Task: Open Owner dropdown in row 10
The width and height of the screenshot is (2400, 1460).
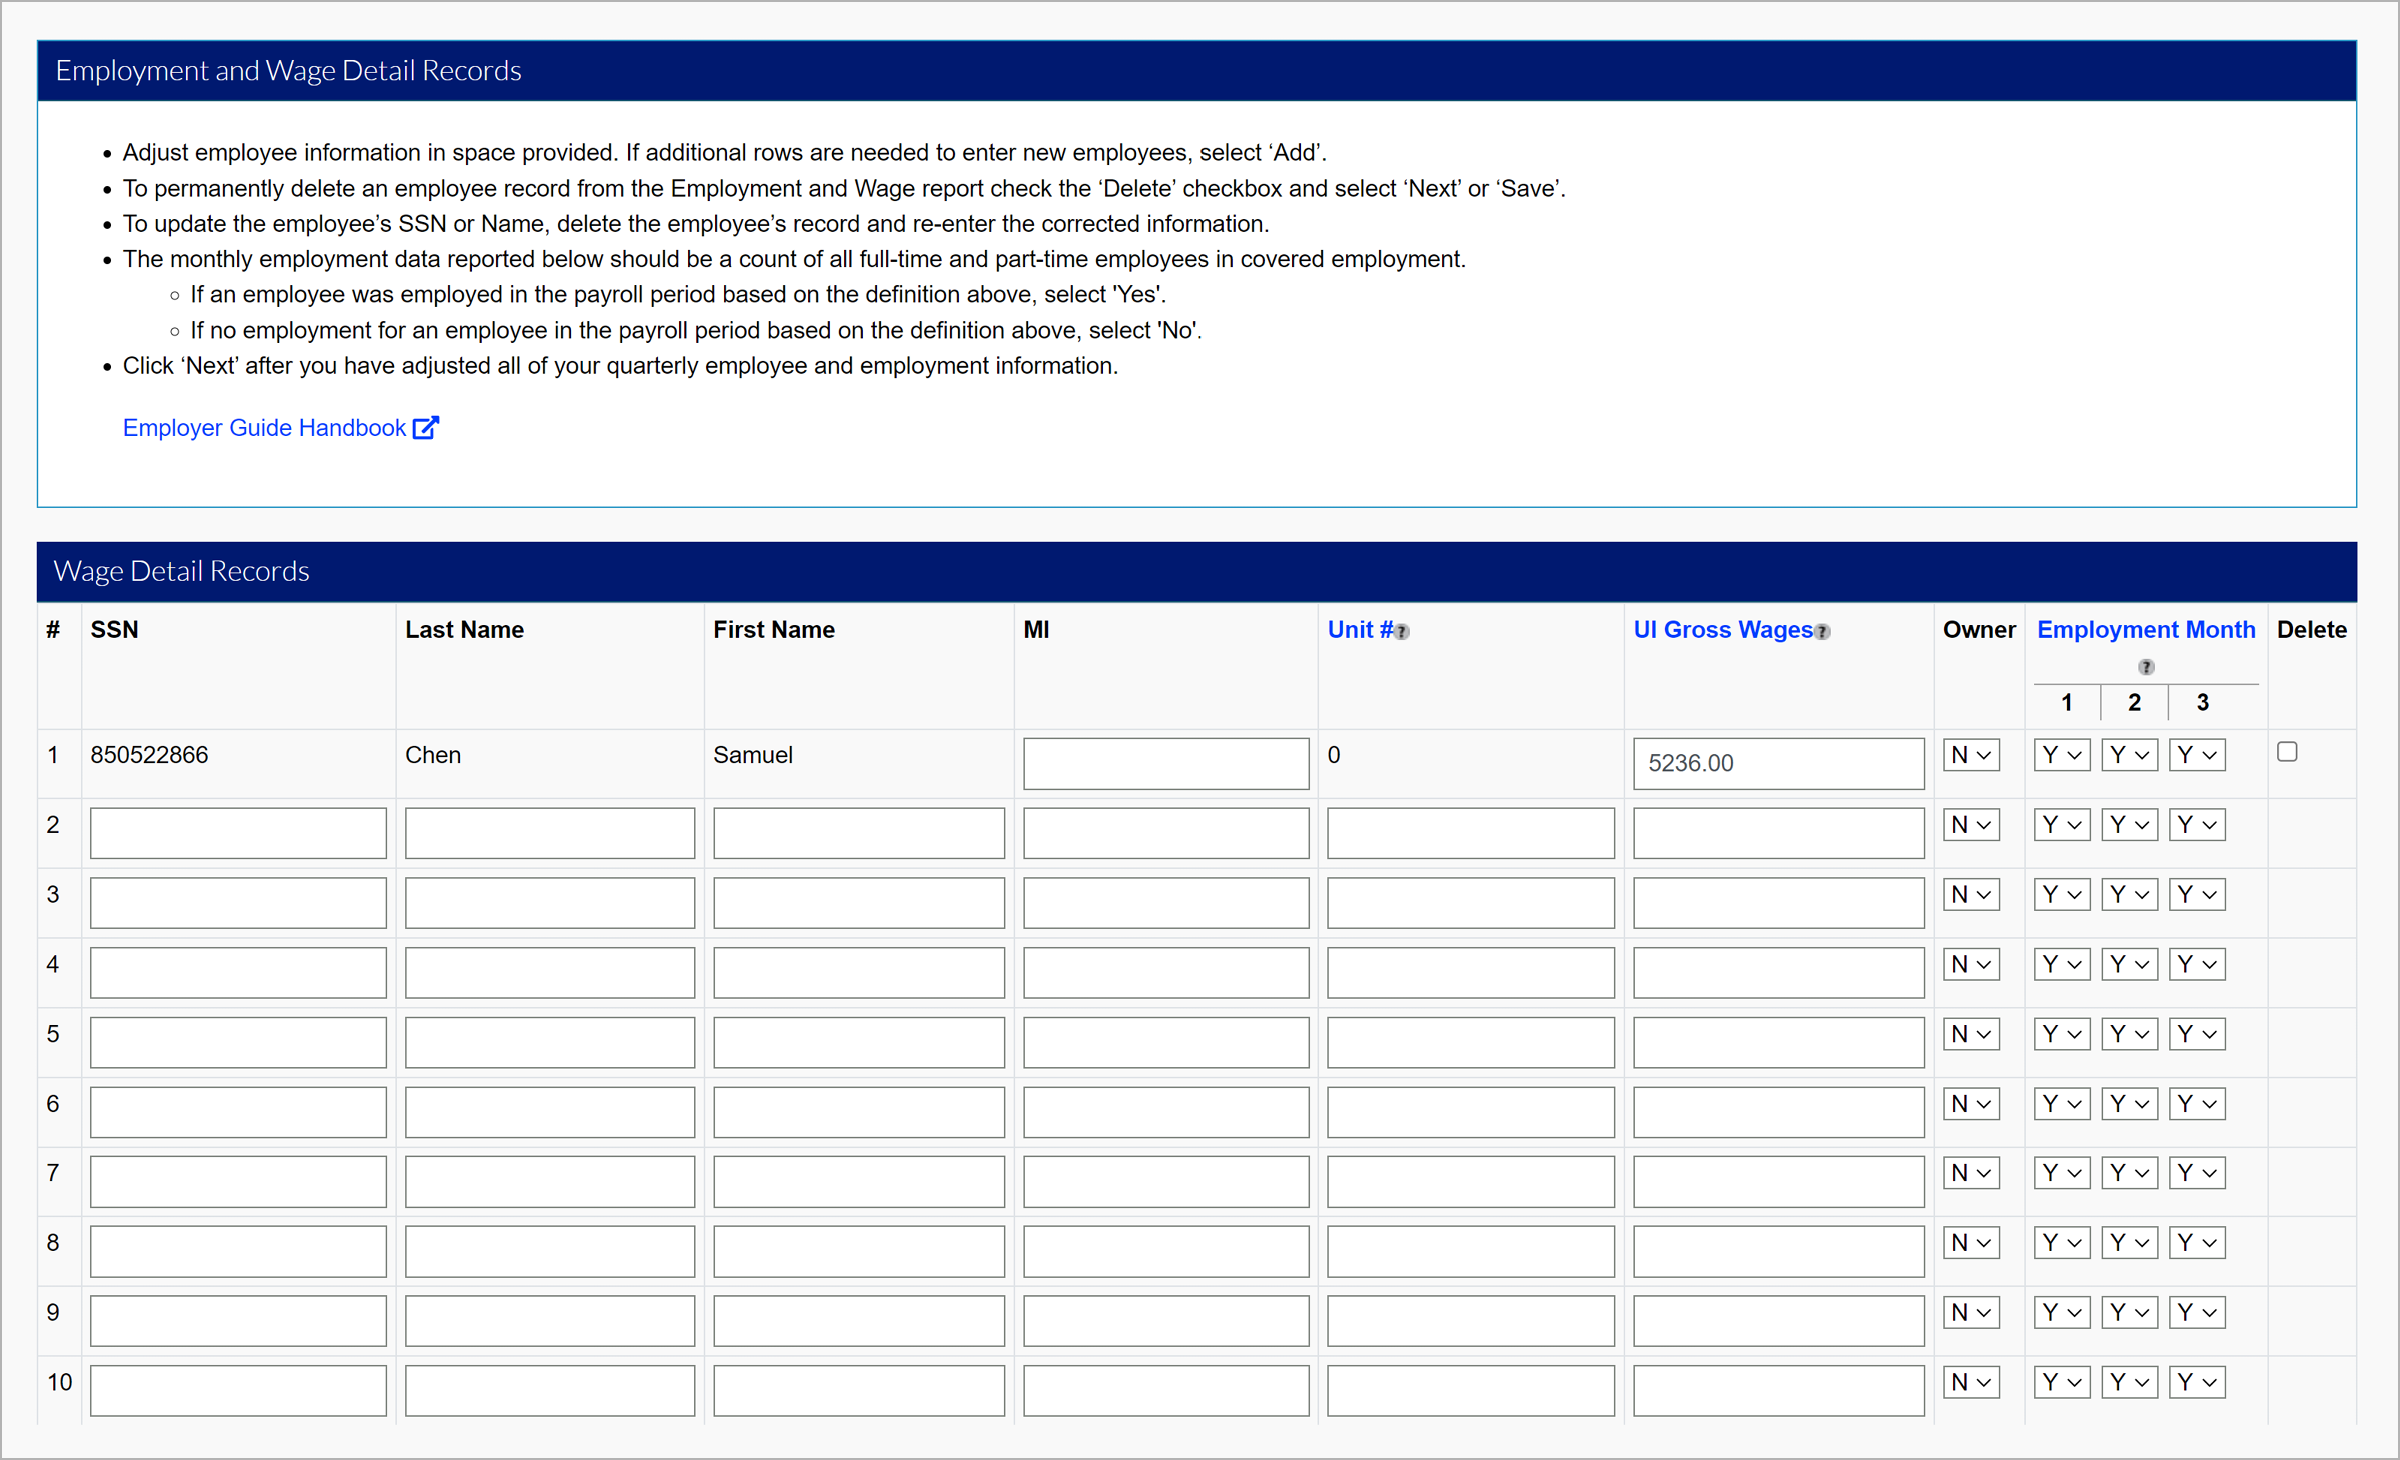Action: (1970, 1382)
